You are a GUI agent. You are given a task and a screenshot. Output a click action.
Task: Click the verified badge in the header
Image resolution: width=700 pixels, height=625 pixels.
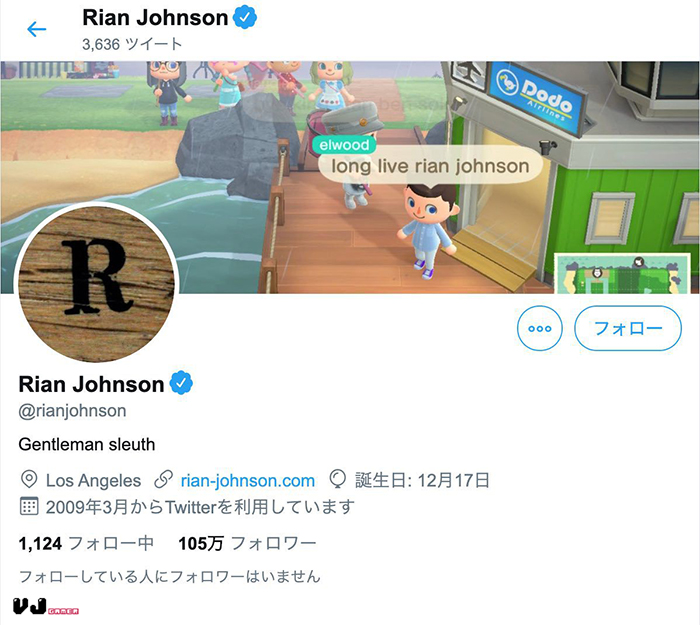[245, 18]
